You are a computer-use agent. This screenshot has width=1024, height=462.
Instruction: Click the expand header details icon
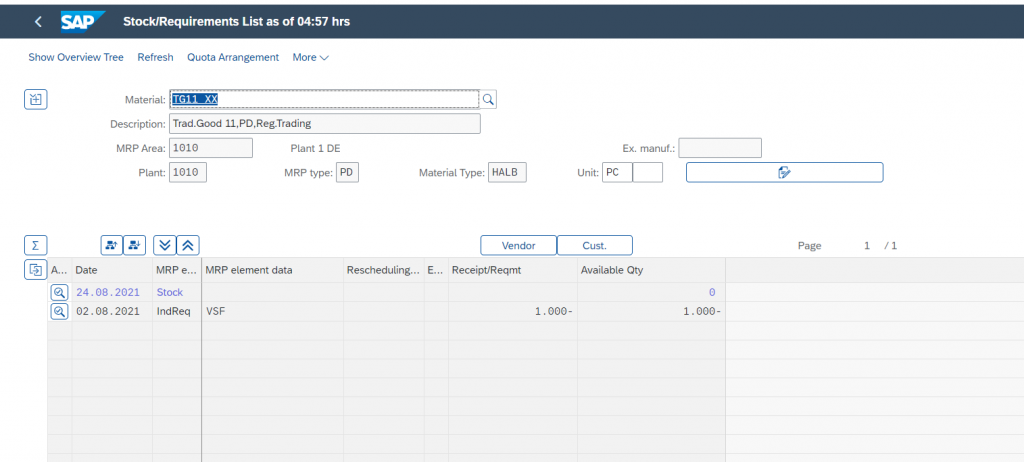pos(36,99)
